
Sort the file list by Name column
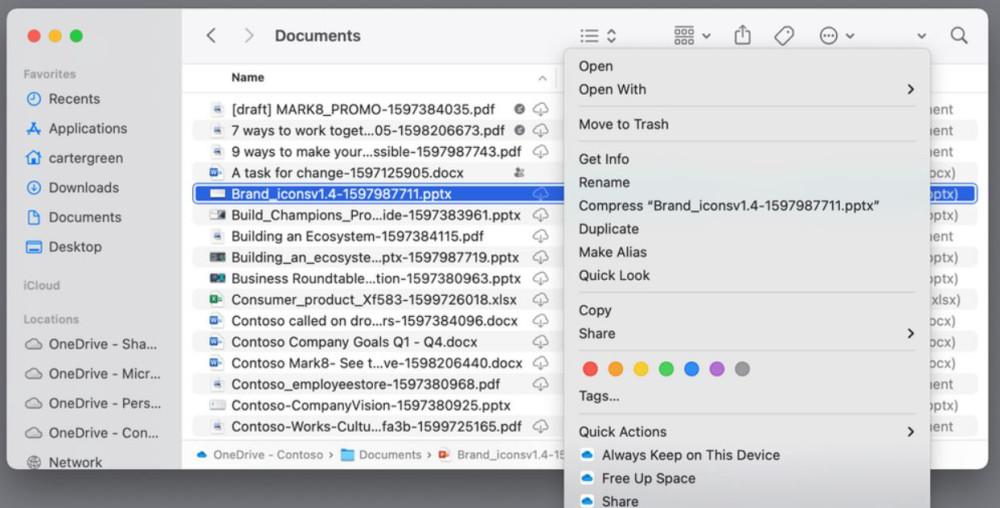click(247, 78)
